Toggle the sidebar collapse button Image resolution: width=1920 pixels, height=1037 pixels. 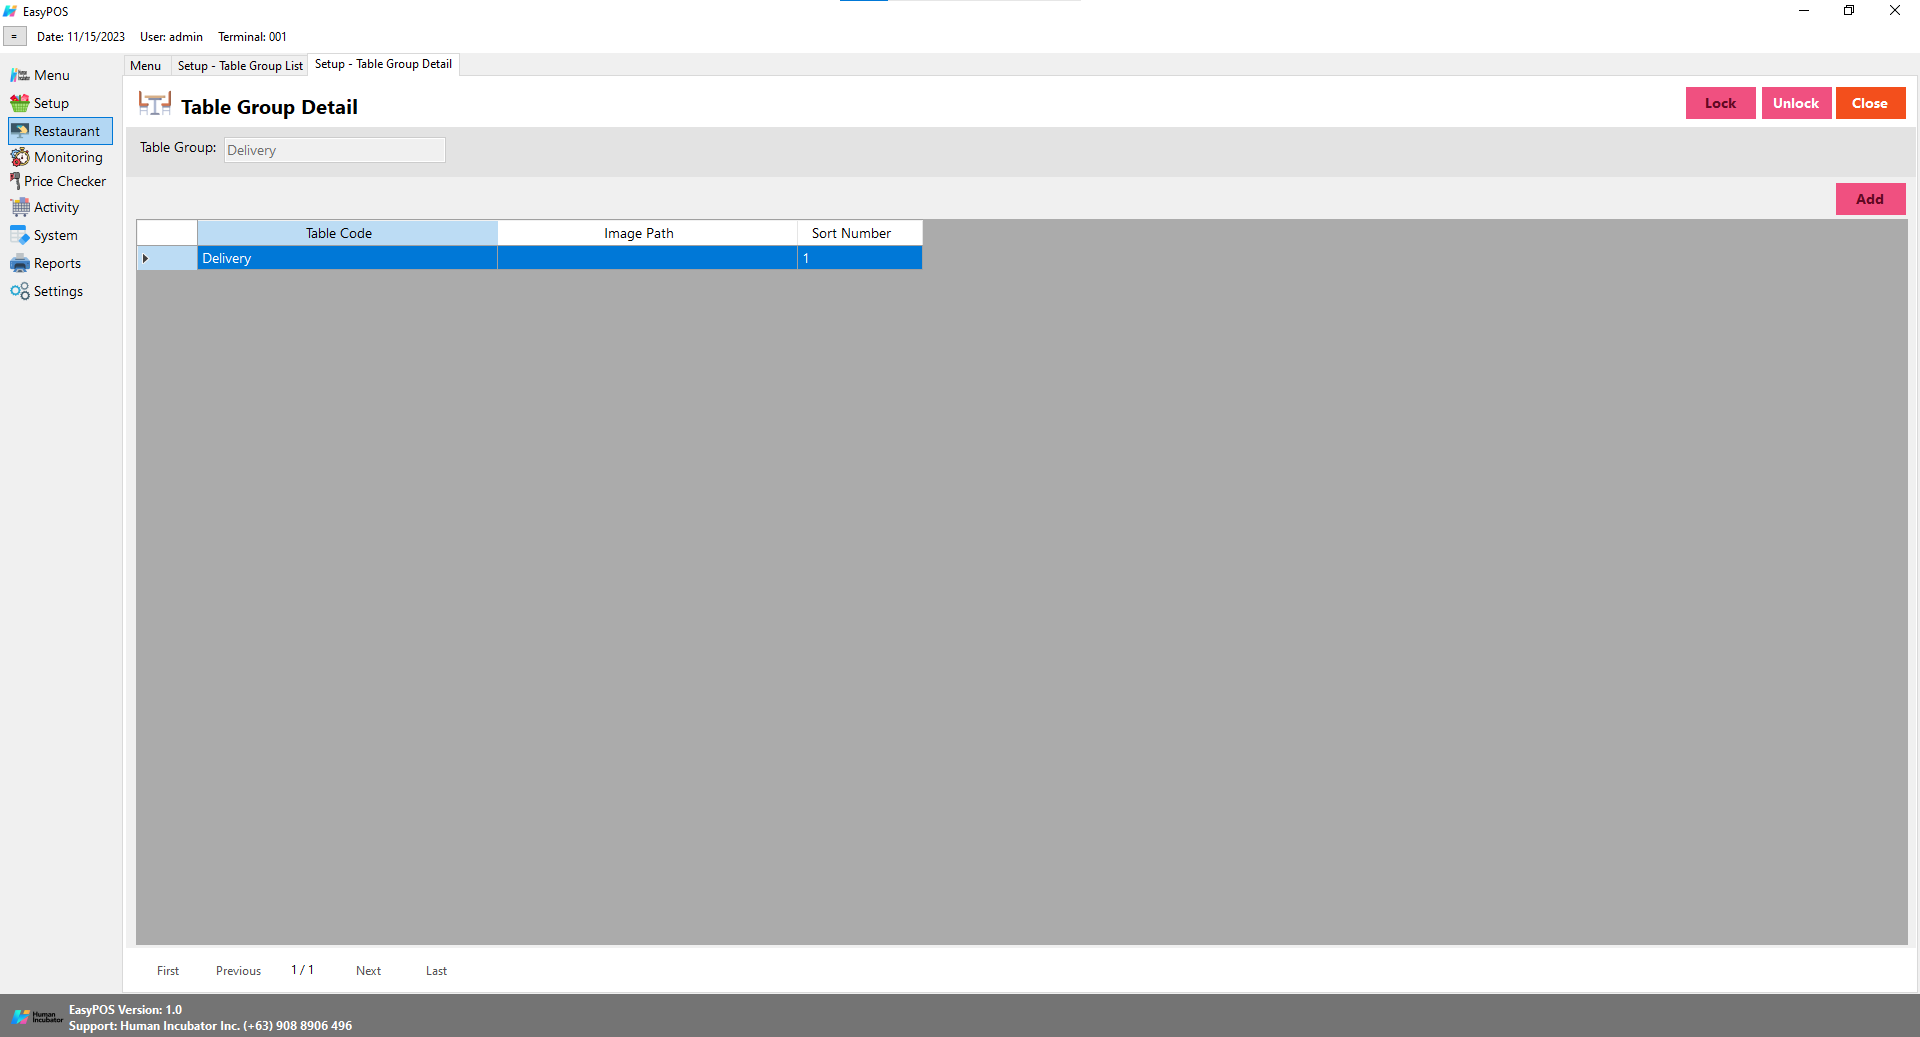pyautogui.click(x=14, y=37)
